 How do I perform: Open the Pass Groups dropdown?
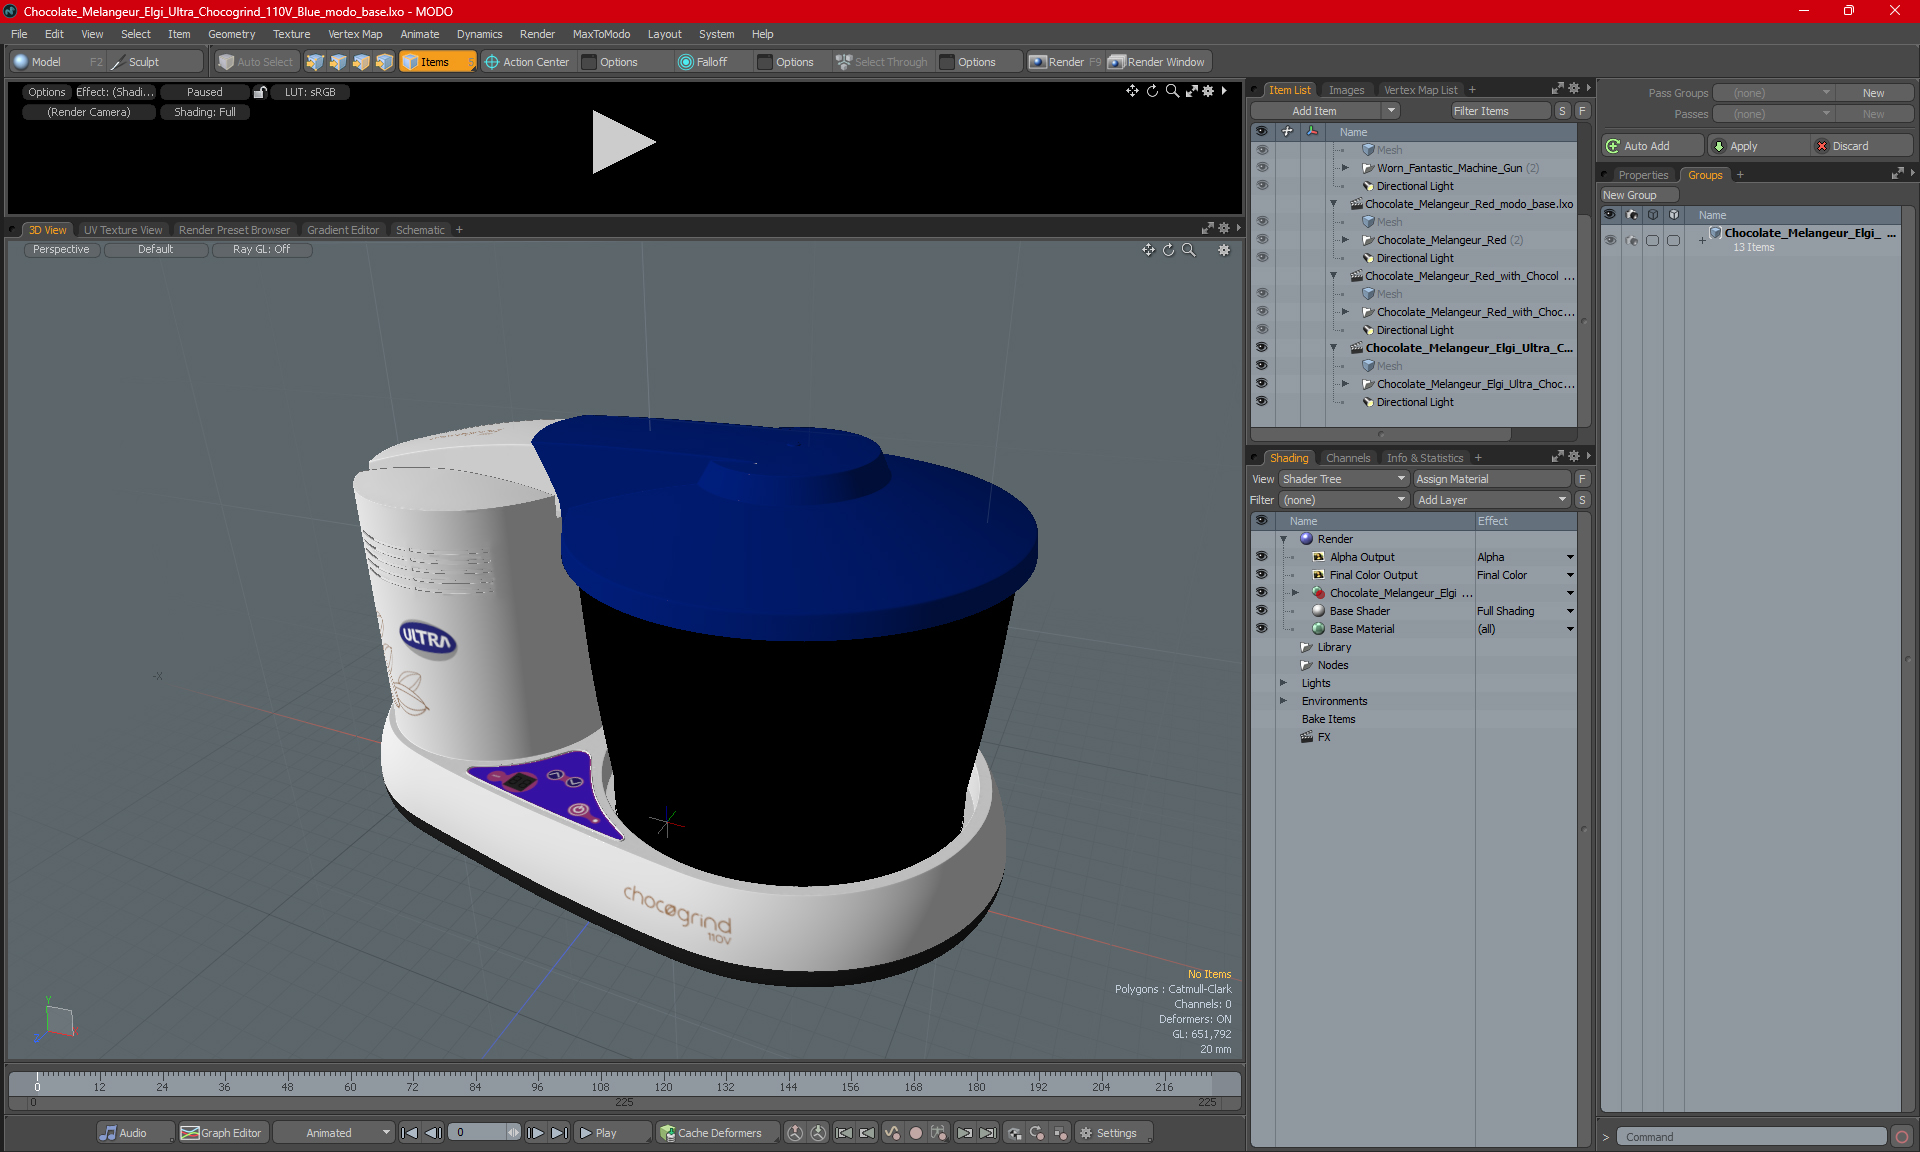tap(1775, 93)
